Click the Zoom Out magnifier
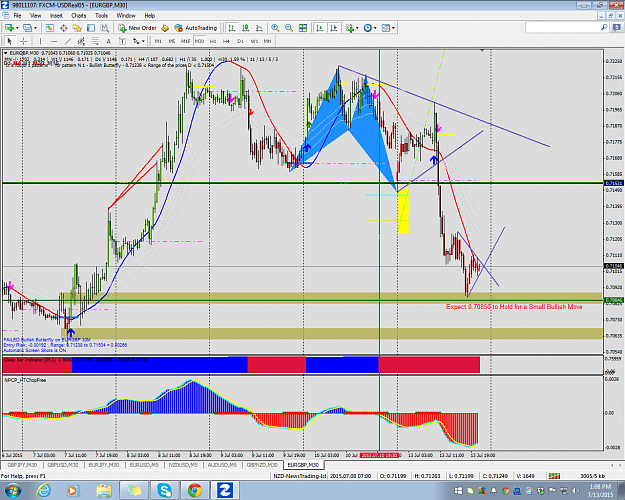 pos(289,28)
